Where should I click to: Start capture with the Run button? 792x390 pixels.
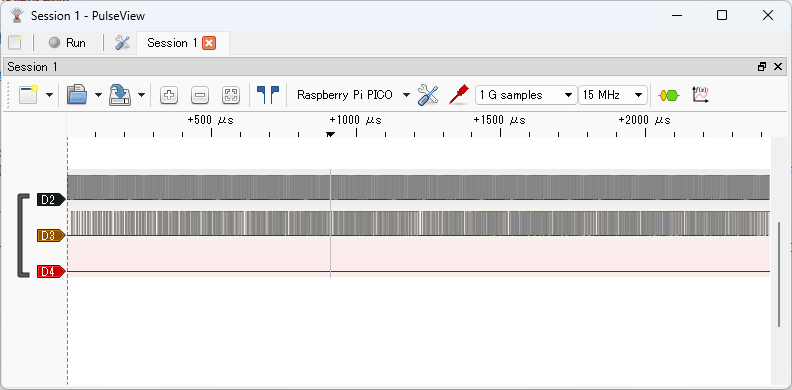pos(67,43)
